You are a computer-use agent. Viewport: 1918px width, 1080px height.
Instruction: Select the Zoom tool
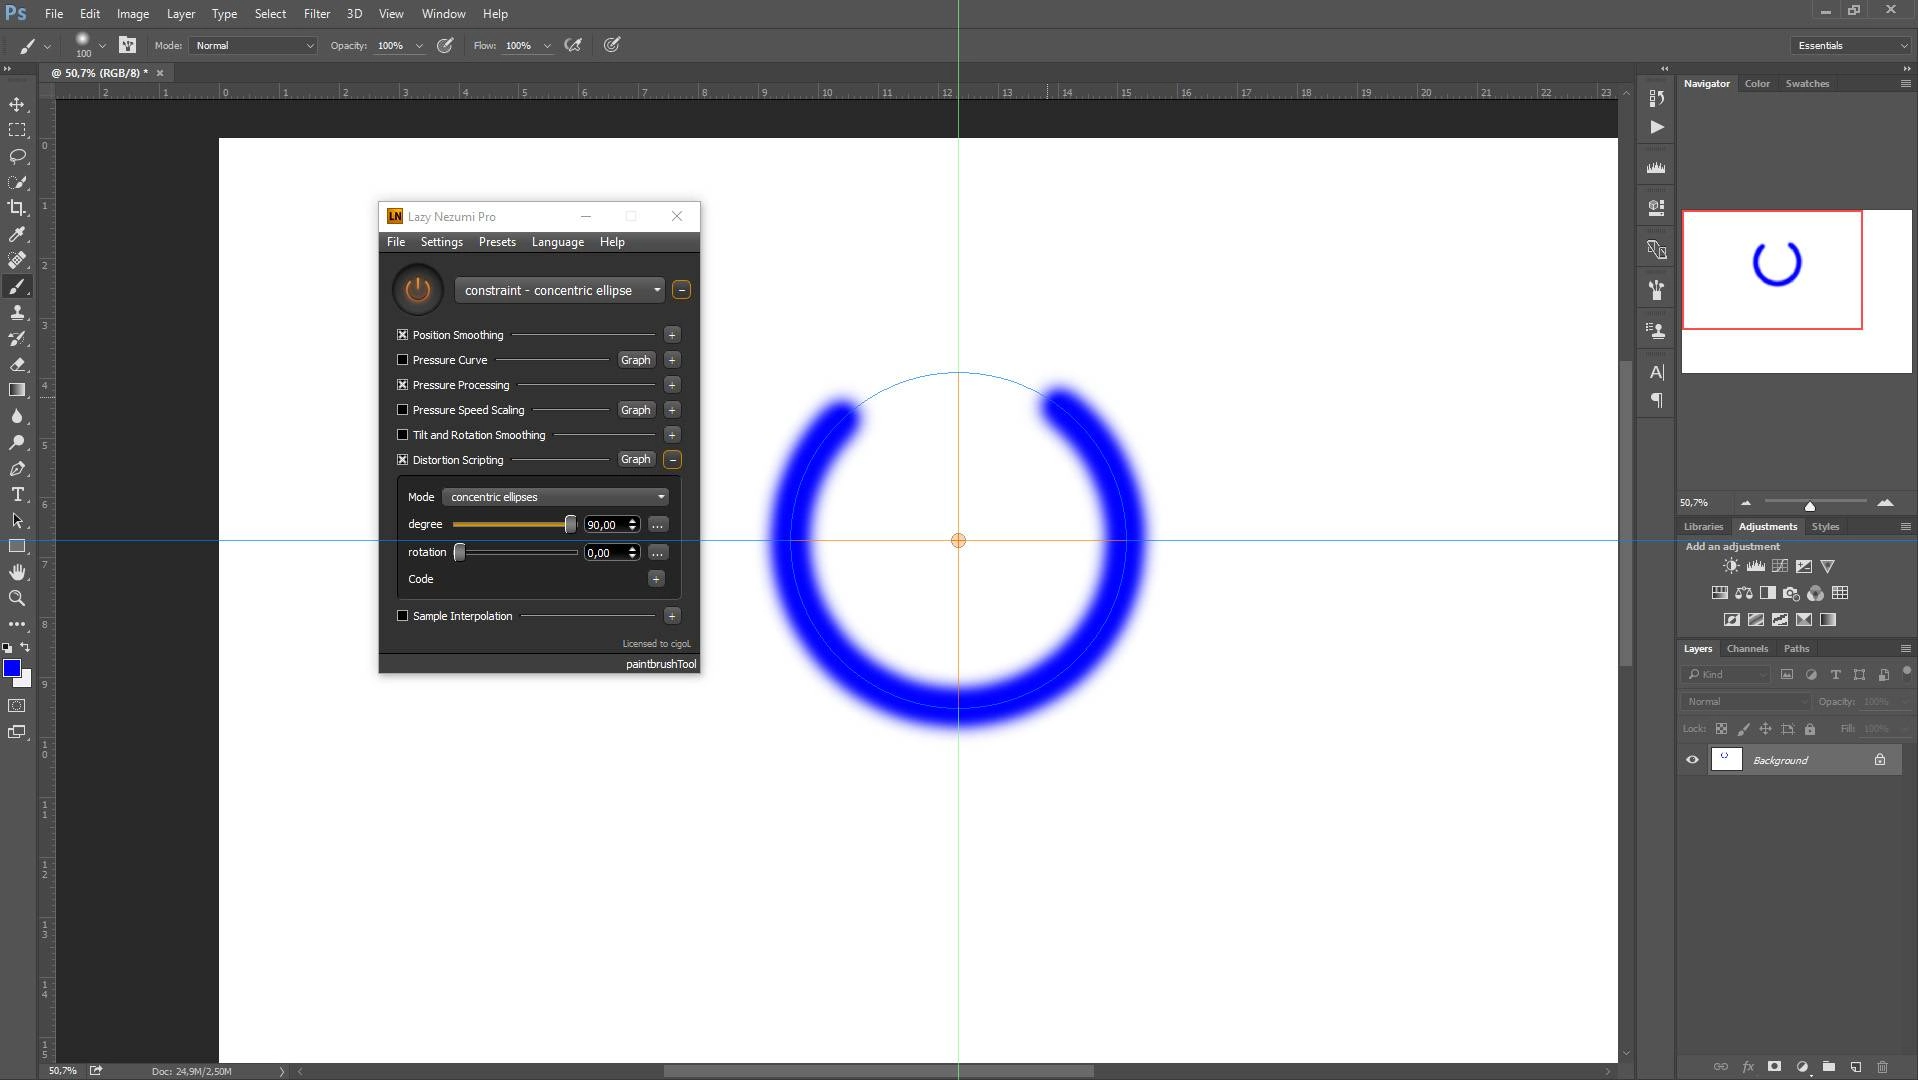point(17,598)
